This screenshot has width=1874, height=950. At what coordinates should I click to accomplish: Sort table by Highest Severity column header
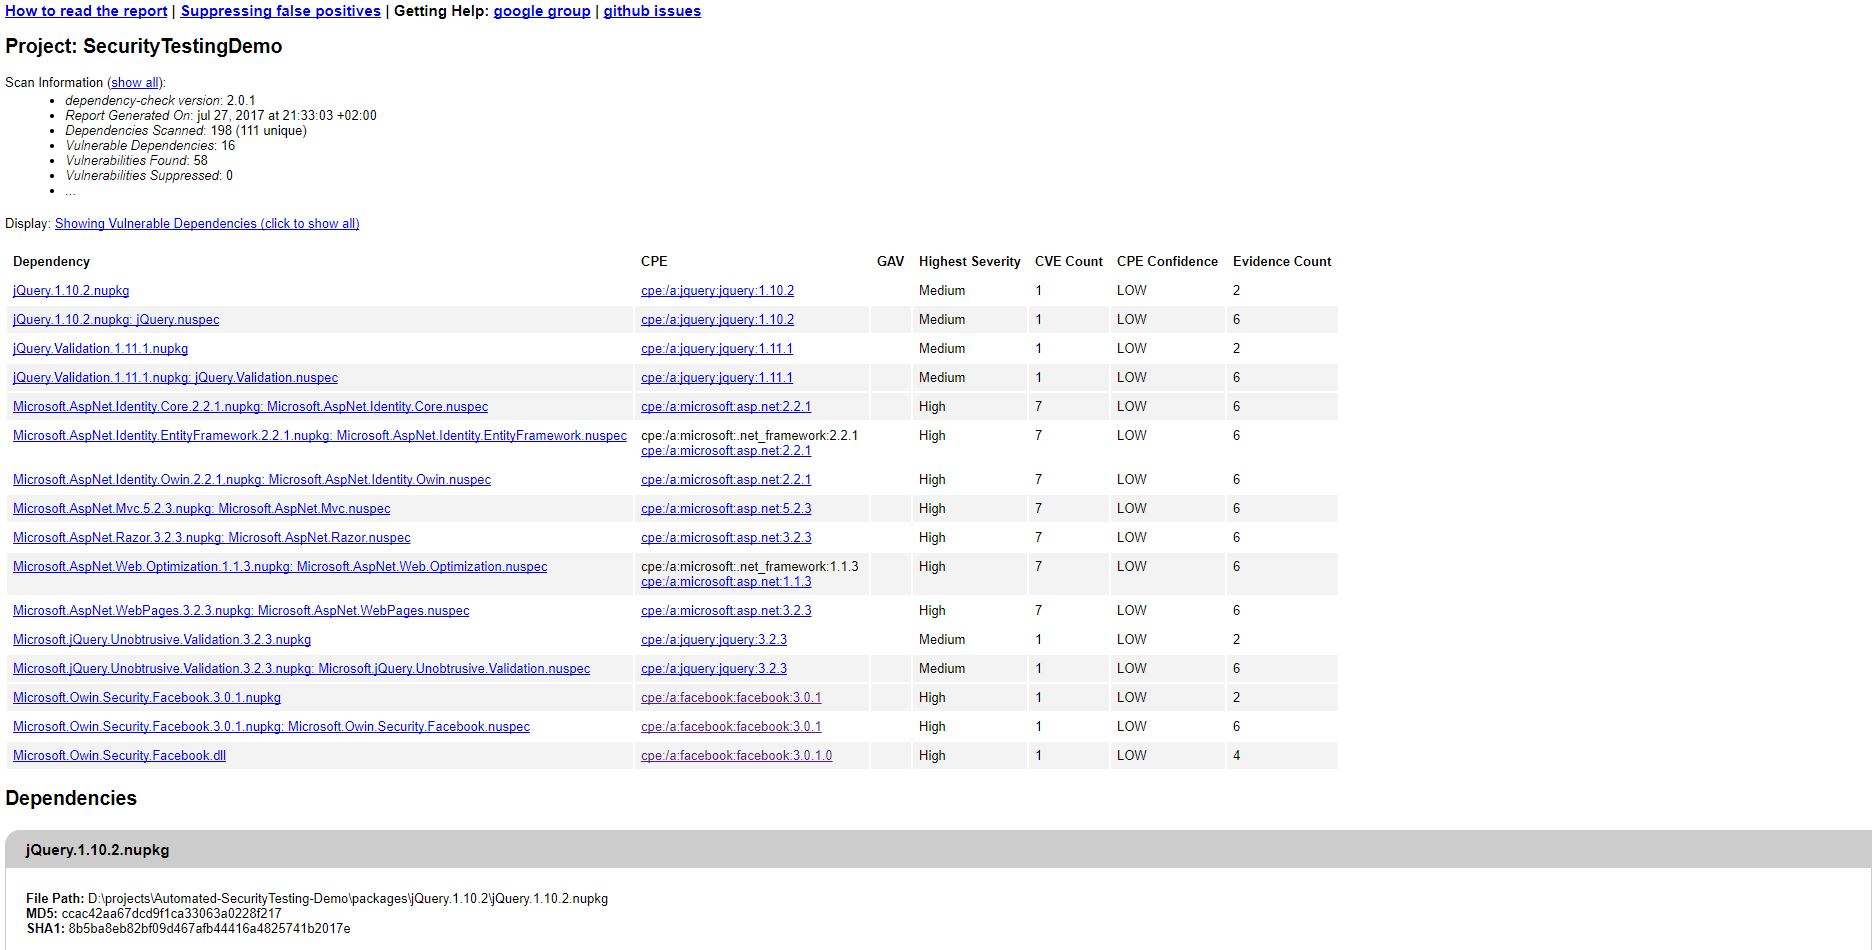click(x=970, y=262)
